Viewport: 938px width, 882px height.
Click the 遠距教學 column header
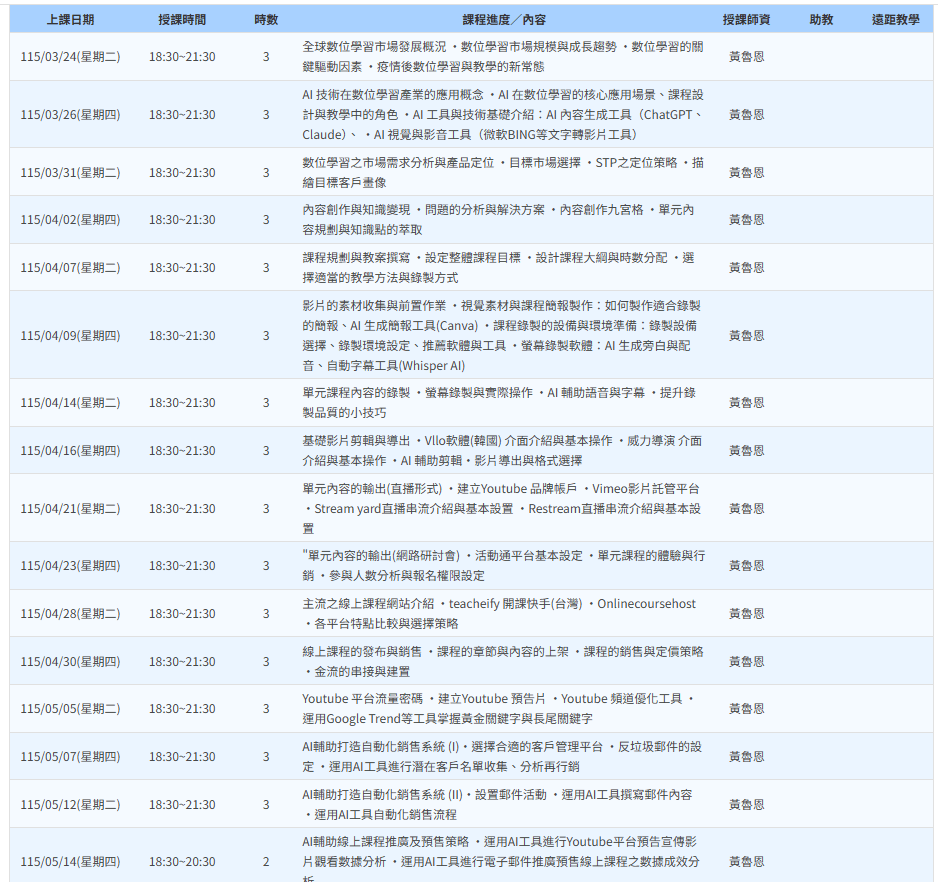point(895,20)
